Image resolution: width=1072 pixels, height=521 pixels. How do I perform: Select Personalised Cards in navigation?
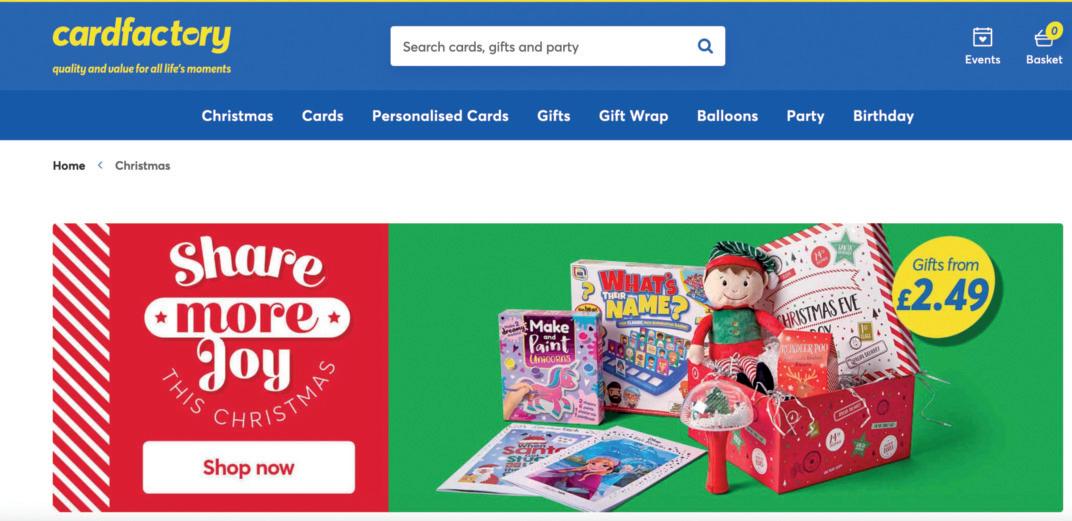[440, 116]
